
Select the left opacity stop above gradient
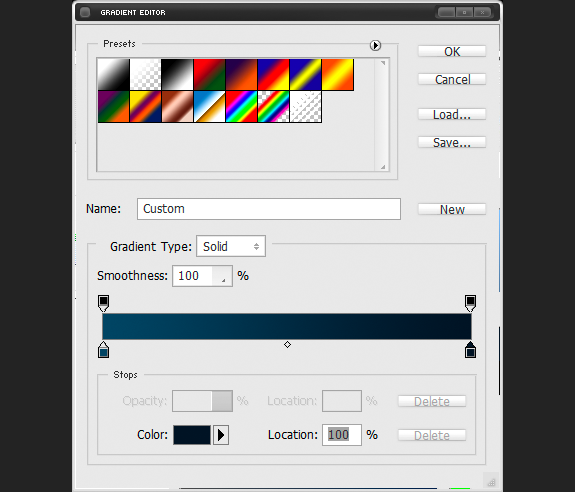tap(103, 303)
